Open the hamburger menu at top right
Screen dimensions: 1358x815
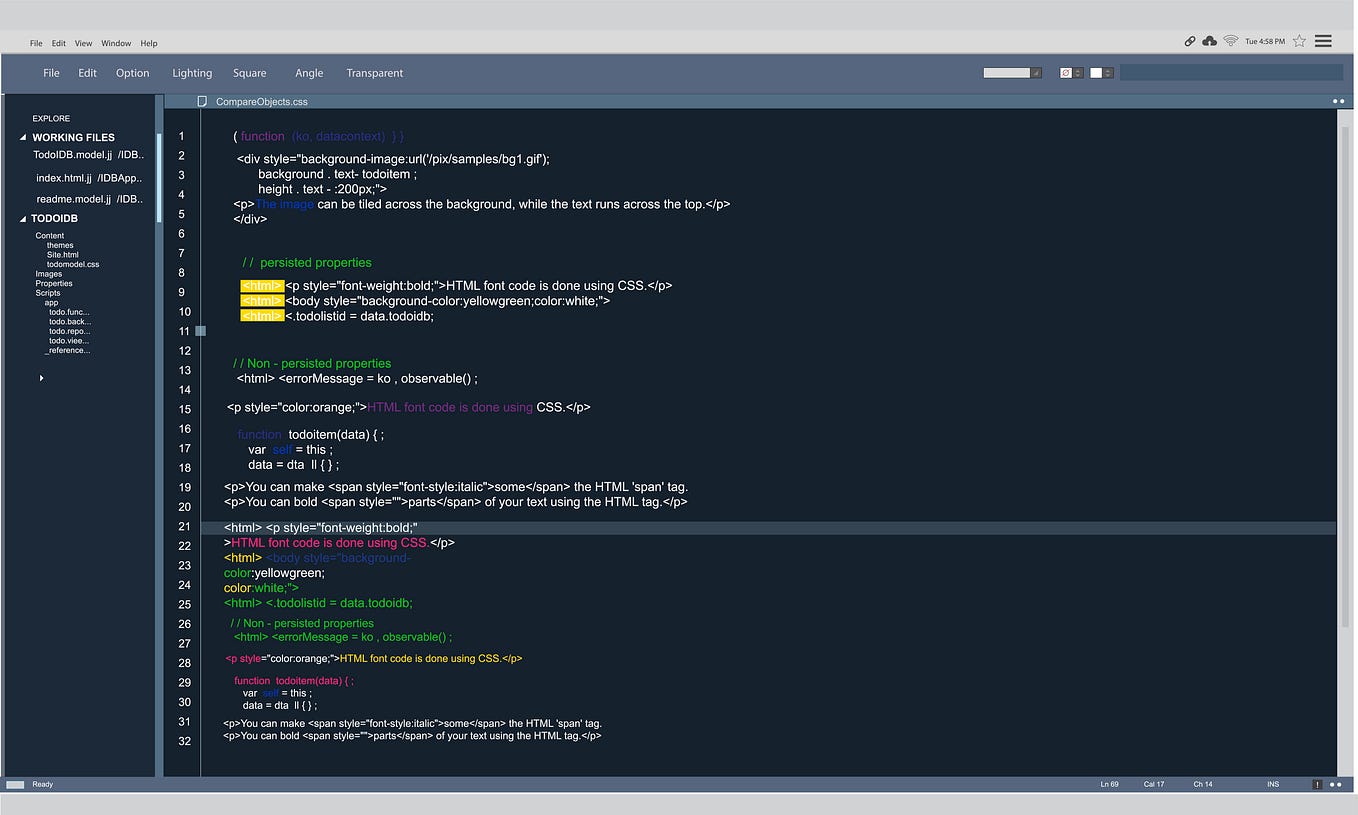click(1323, 40)
